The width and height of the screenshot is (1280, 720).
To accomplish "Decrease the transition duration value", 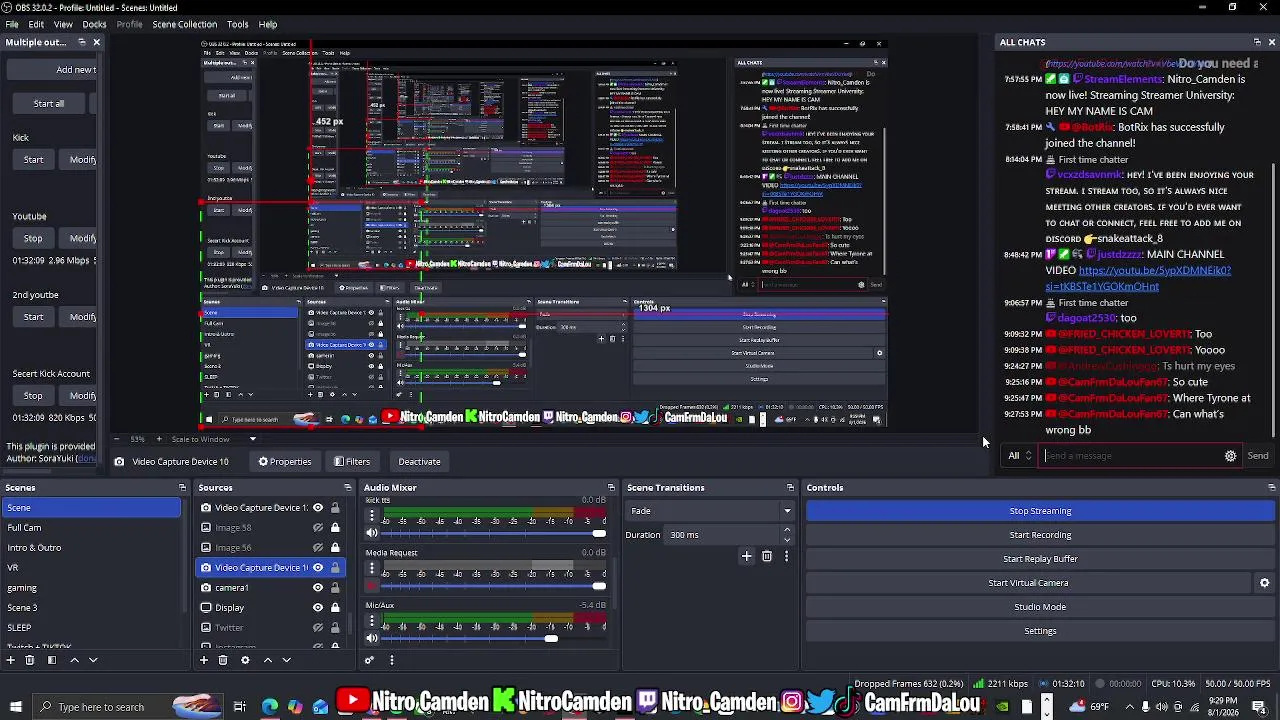I will [x=787, y=539].
